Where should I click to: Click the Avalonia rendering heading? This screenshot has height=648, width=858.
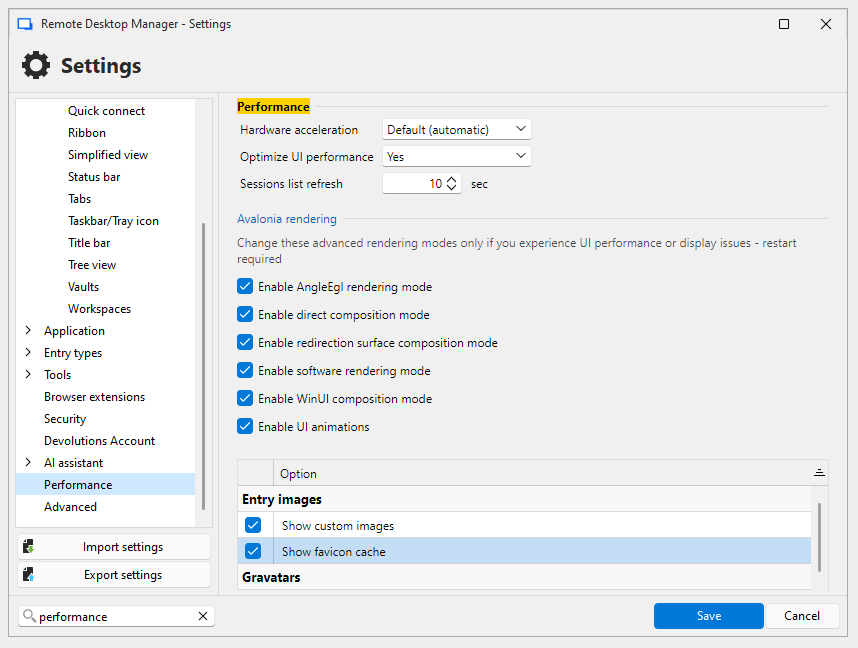(x=287, y=218)
